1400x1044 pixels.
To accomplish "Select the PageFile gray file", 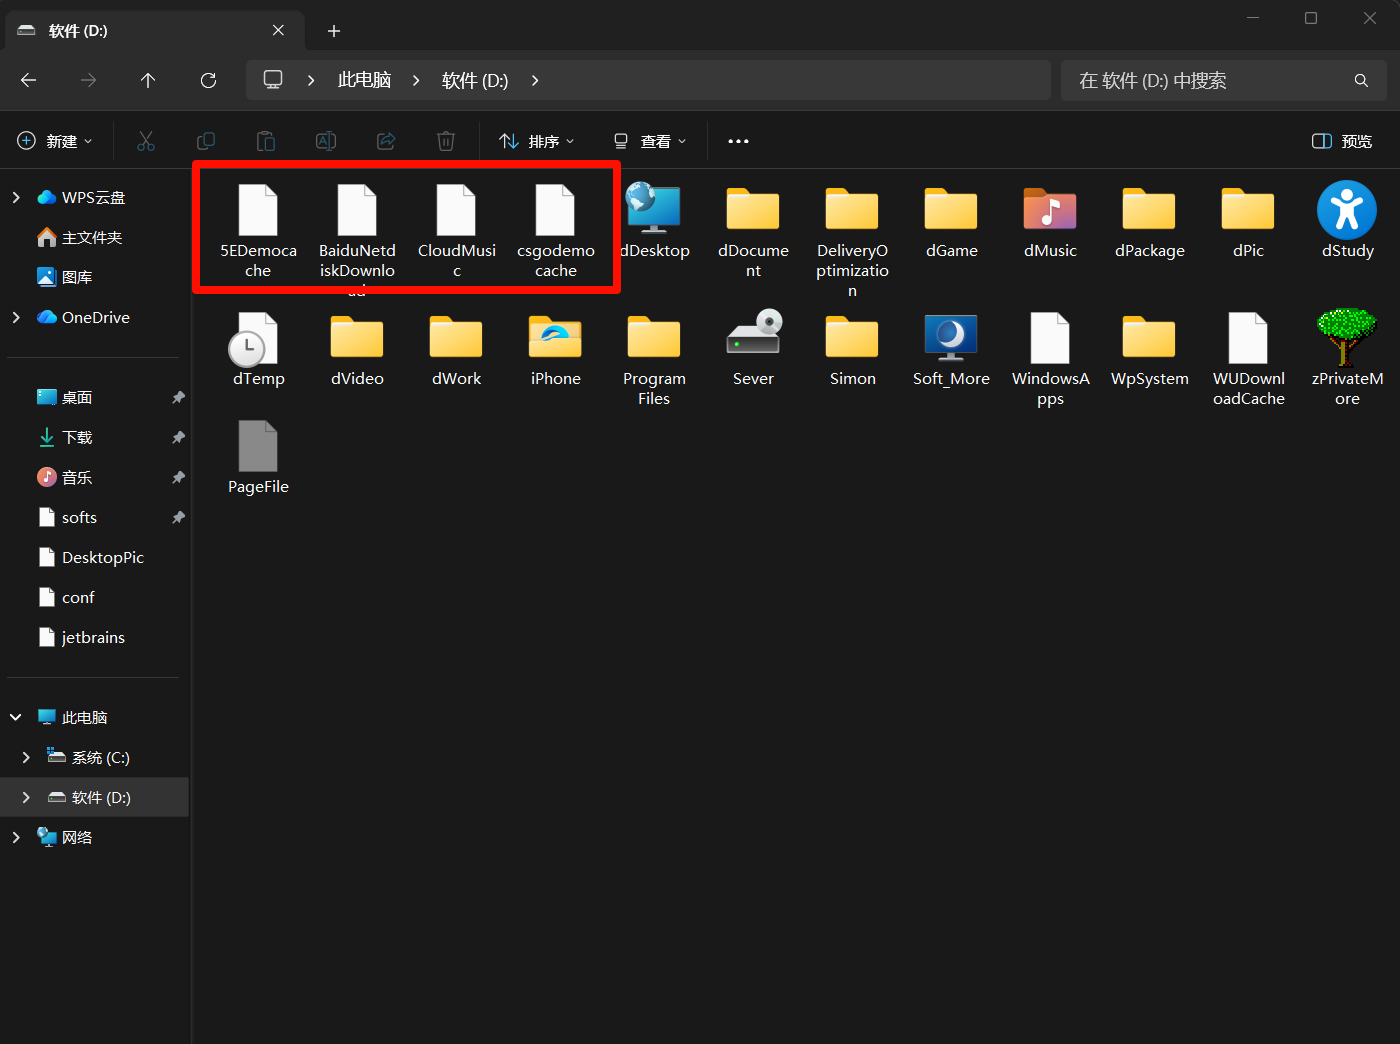I will click(258, 457).
